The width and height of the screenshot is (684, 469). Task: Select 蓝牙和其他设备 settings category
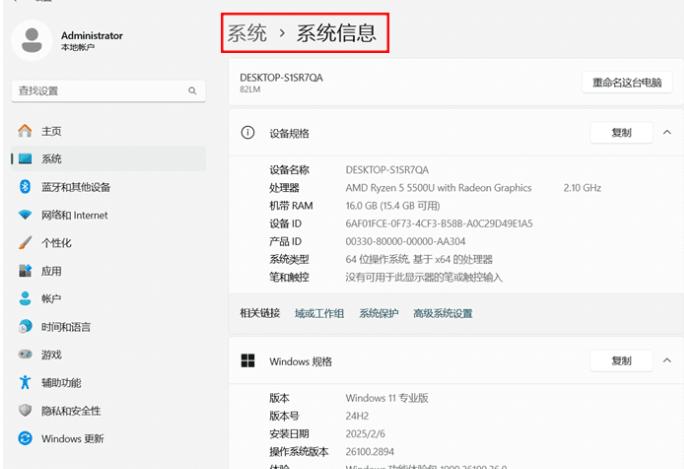(108, 187)
